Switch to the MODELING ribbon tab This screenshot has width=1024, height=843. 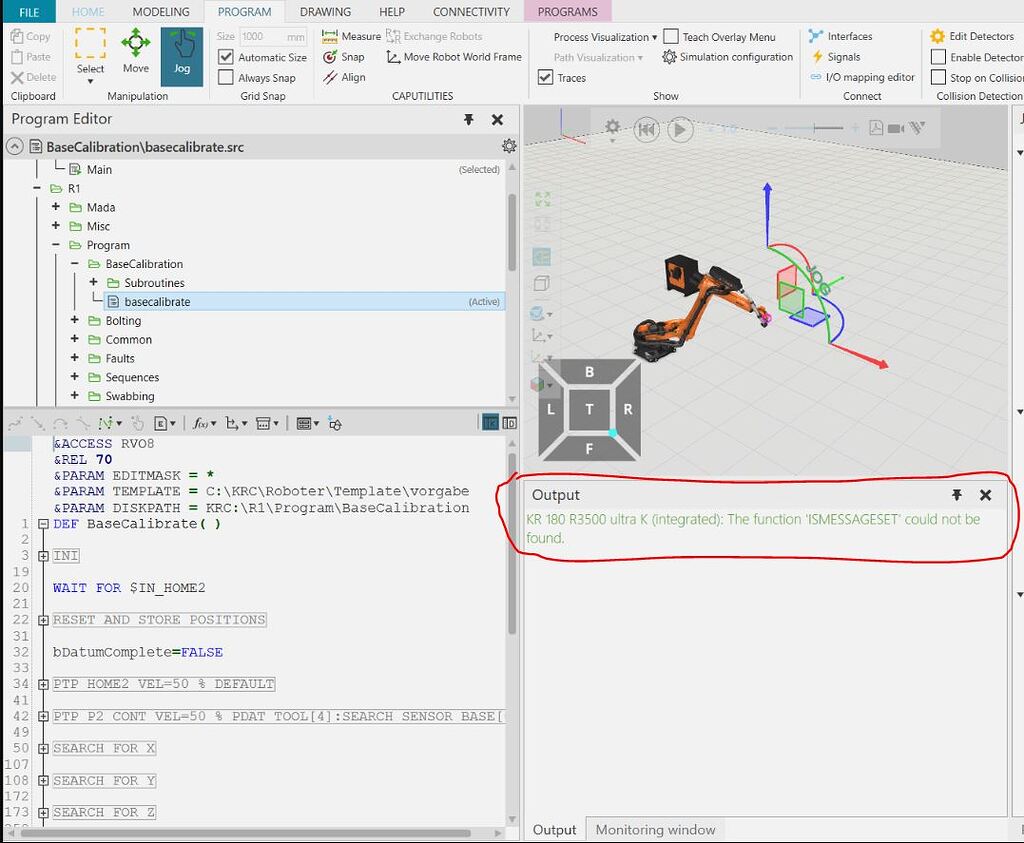[160, 12]
